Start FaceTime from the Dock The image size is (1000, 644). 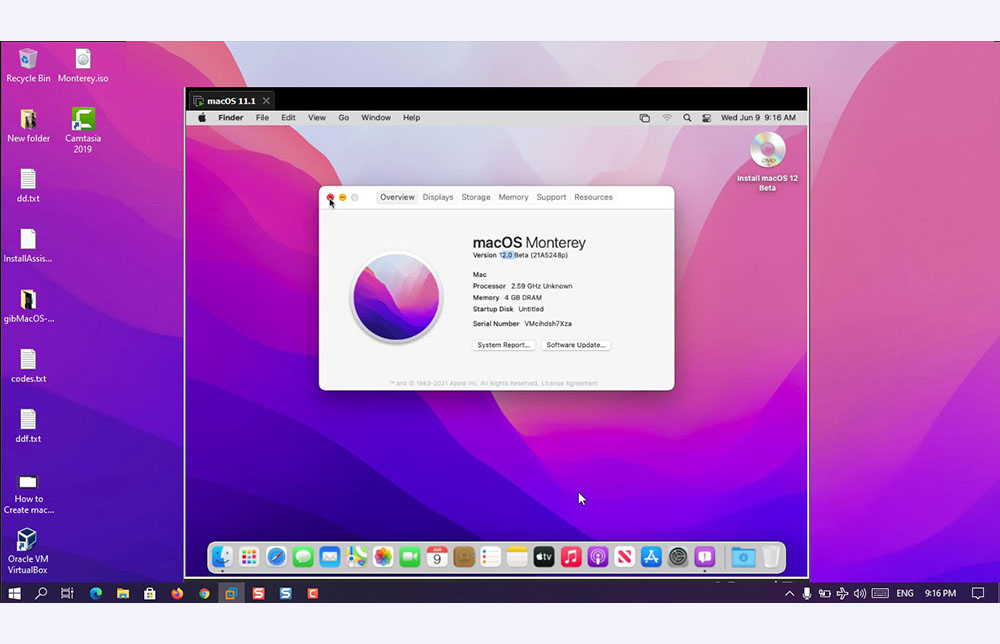[x=408, y=557]
